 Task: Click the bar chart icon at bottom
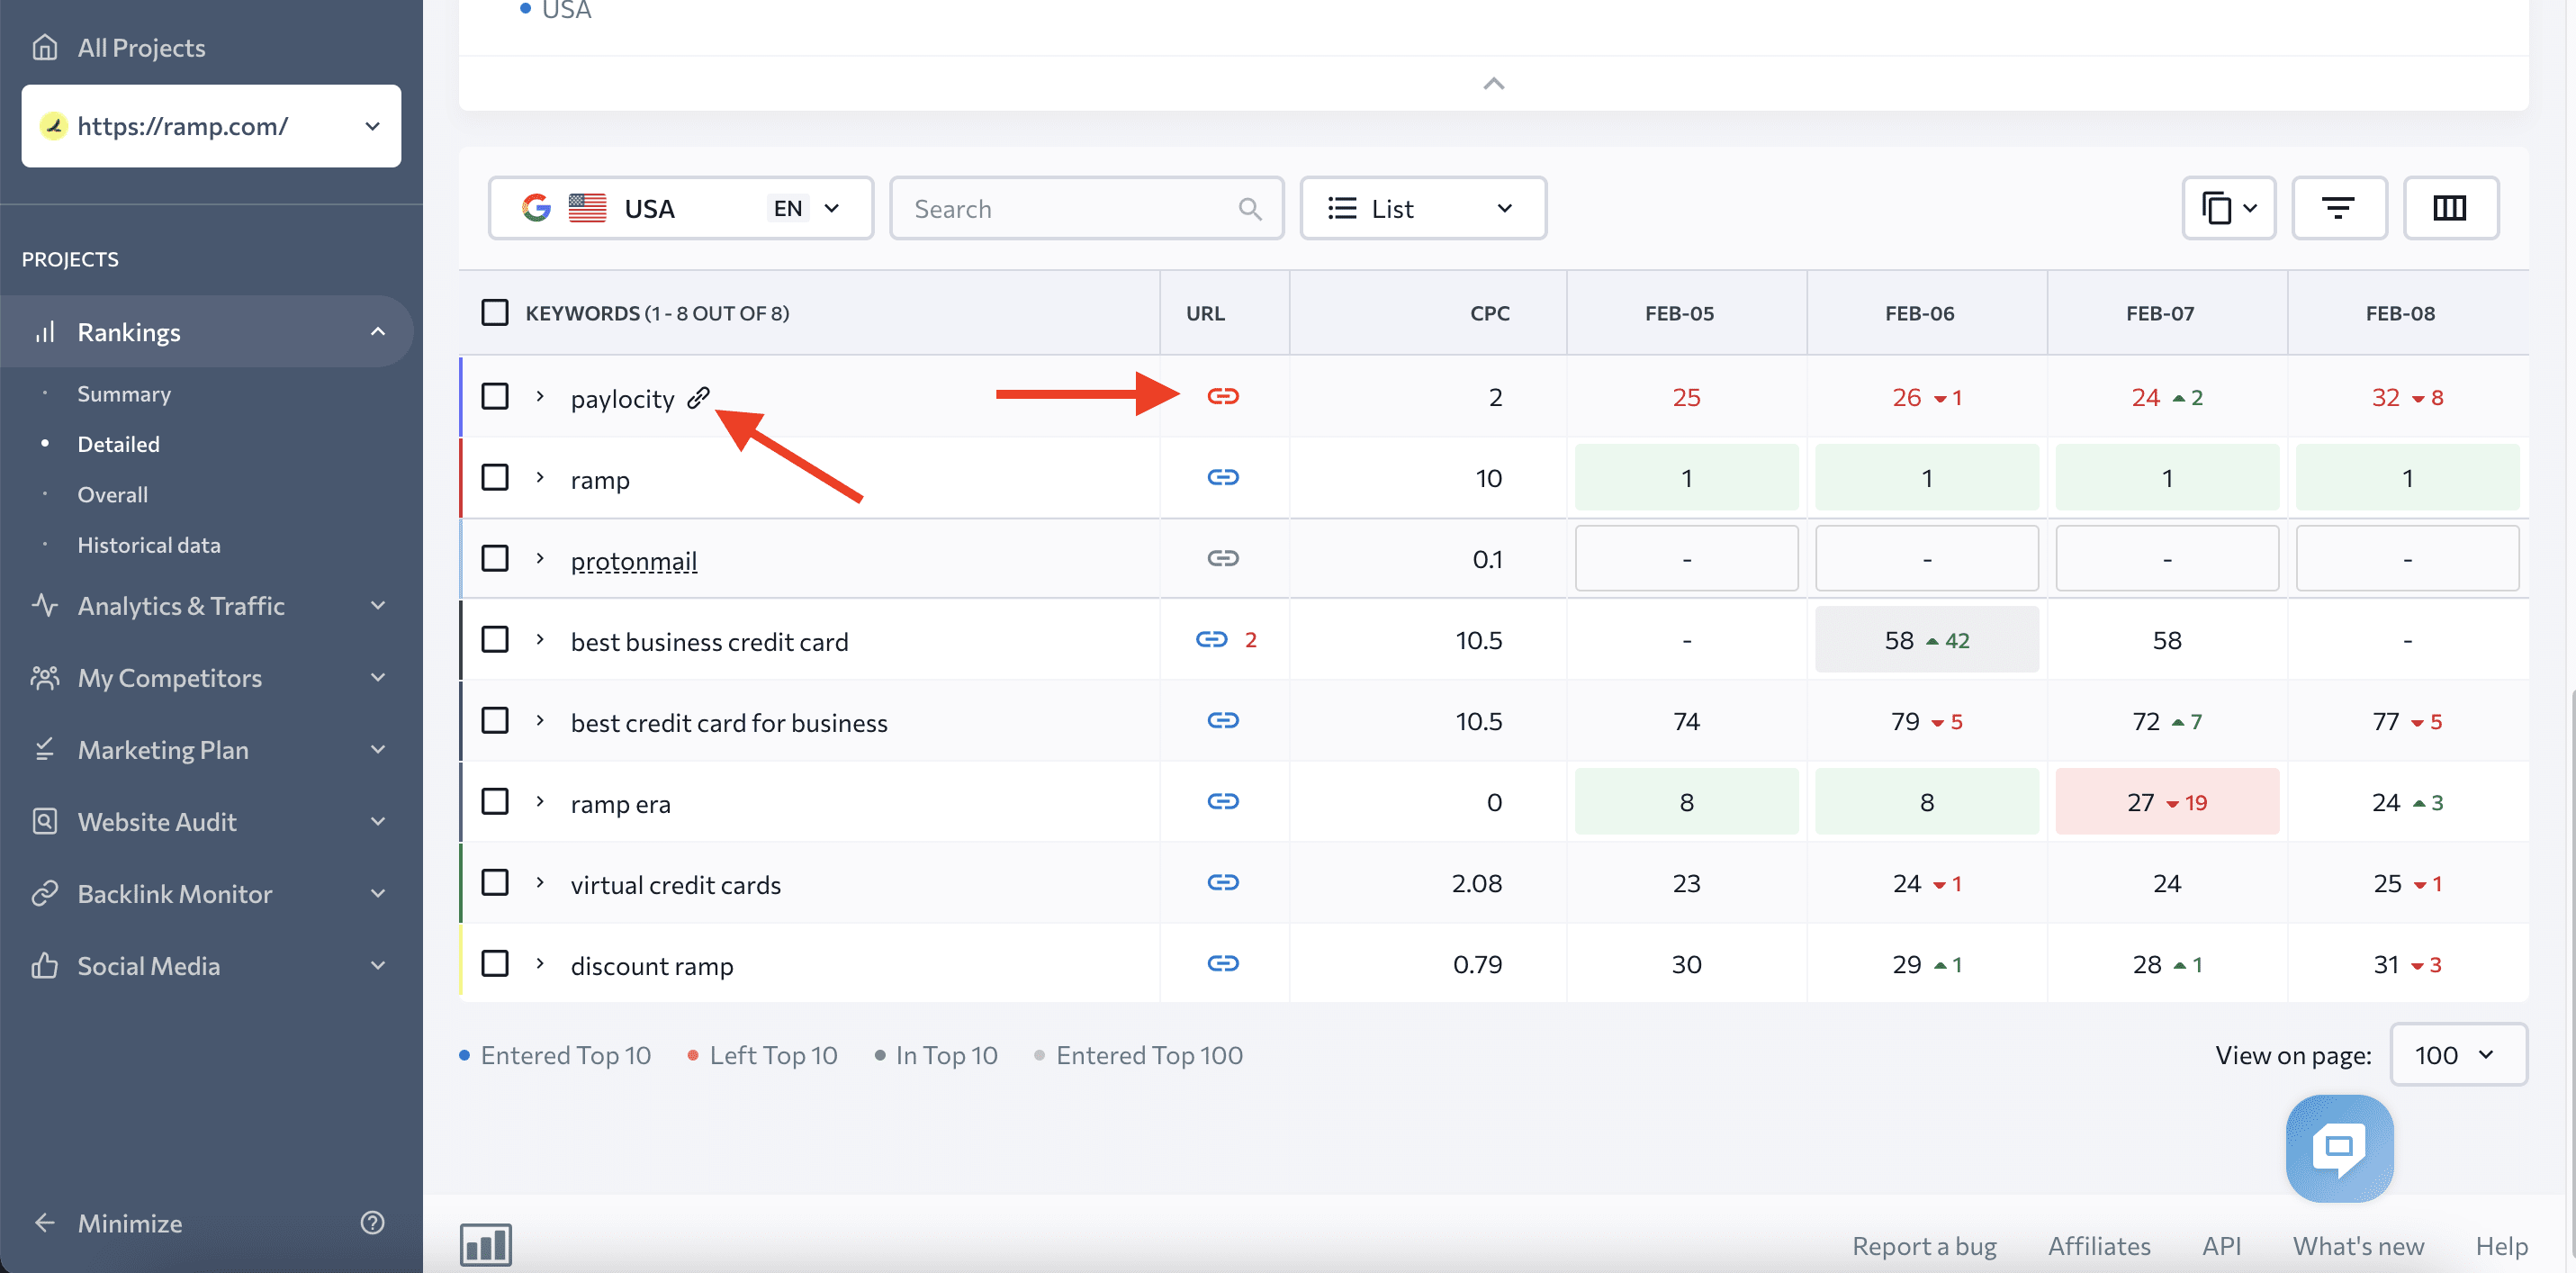486,1245
